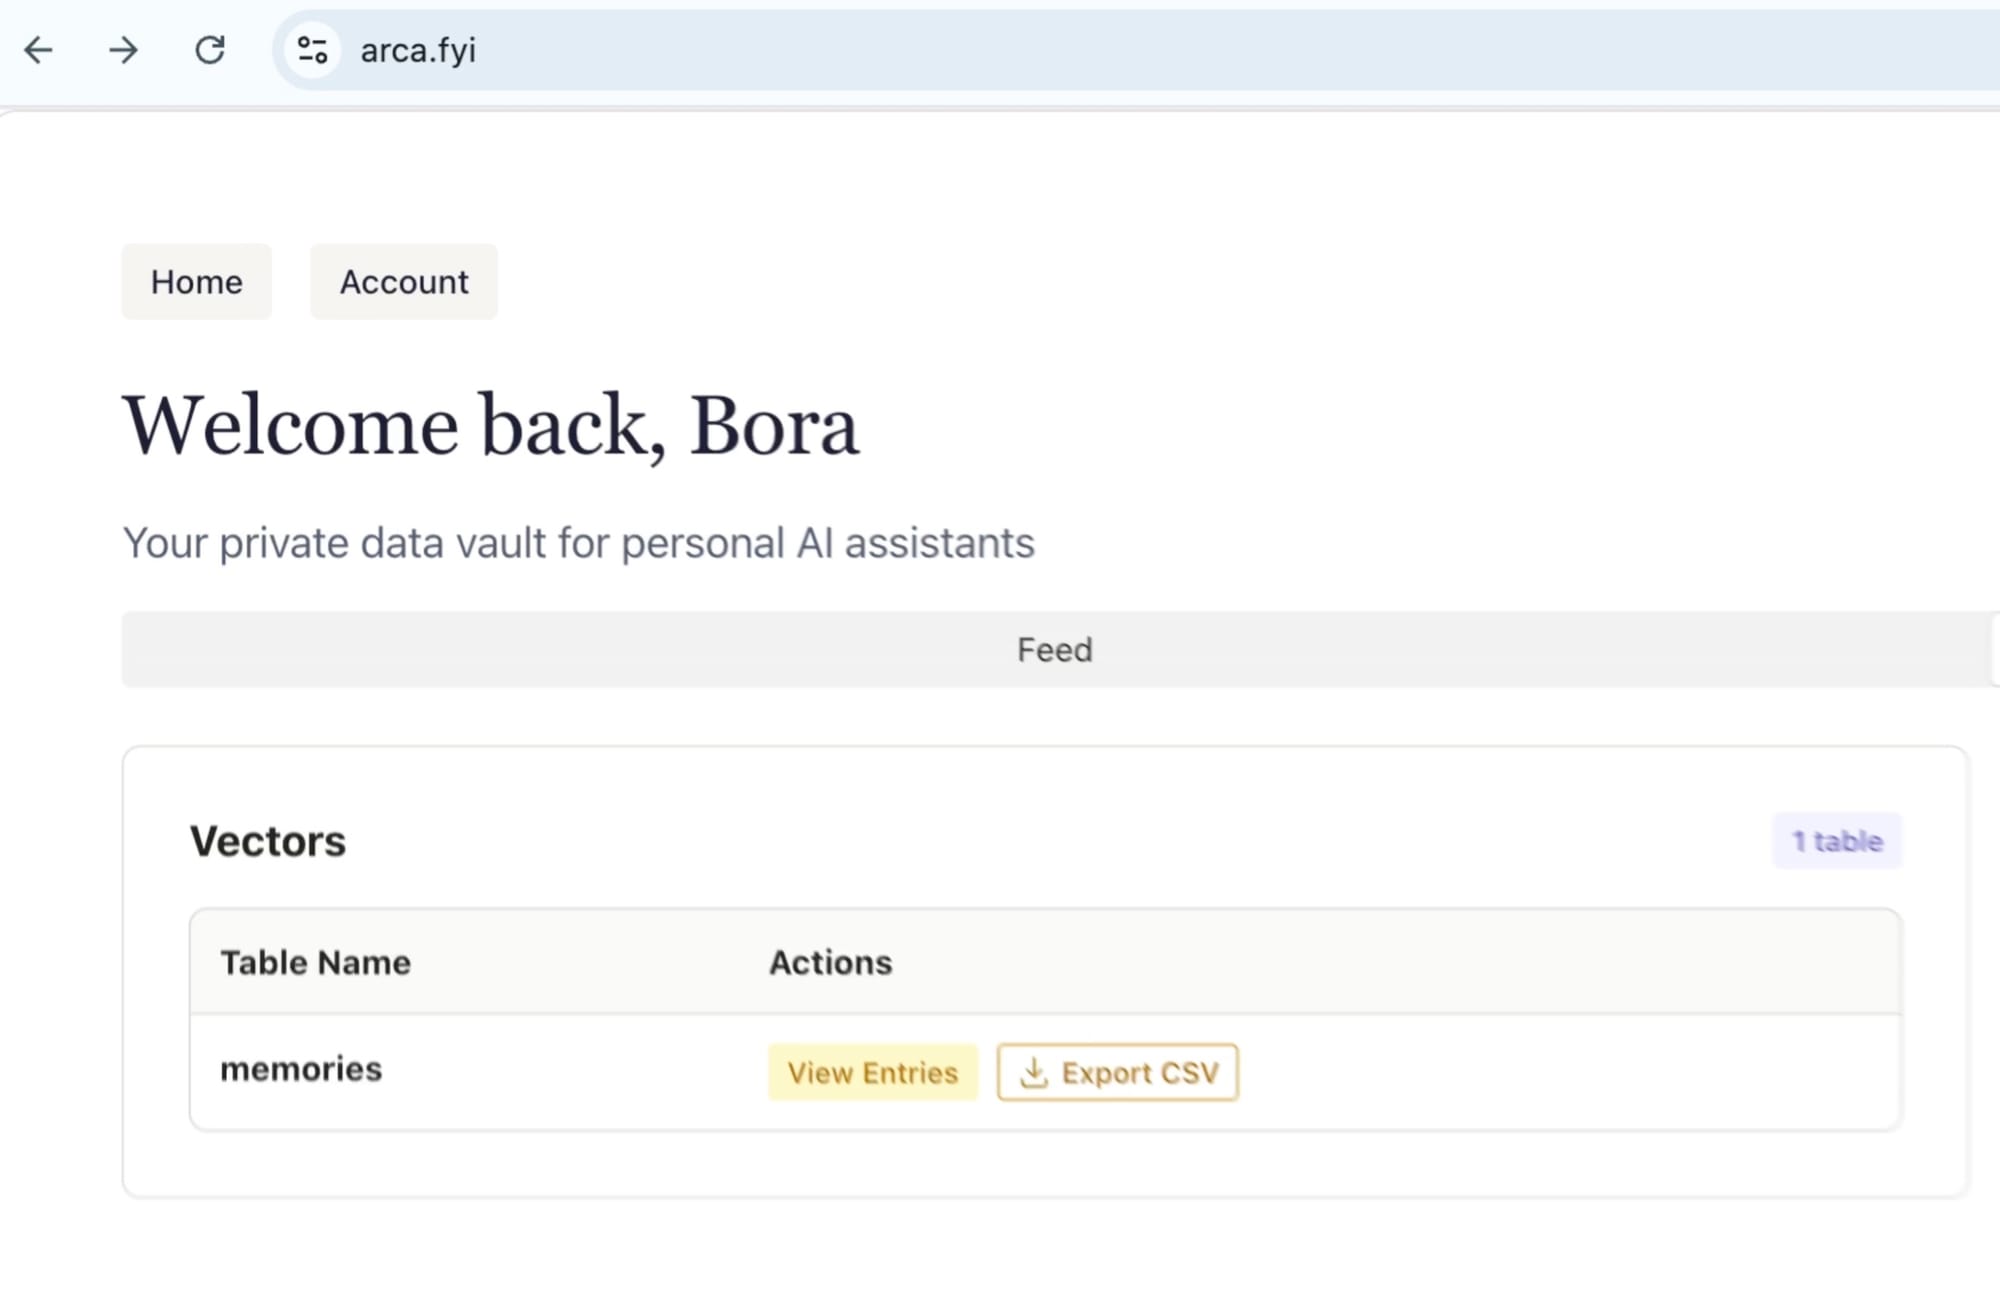Select the partially visible tab beside Feed
The image size is (2000, 1308).
[1995, 650]
